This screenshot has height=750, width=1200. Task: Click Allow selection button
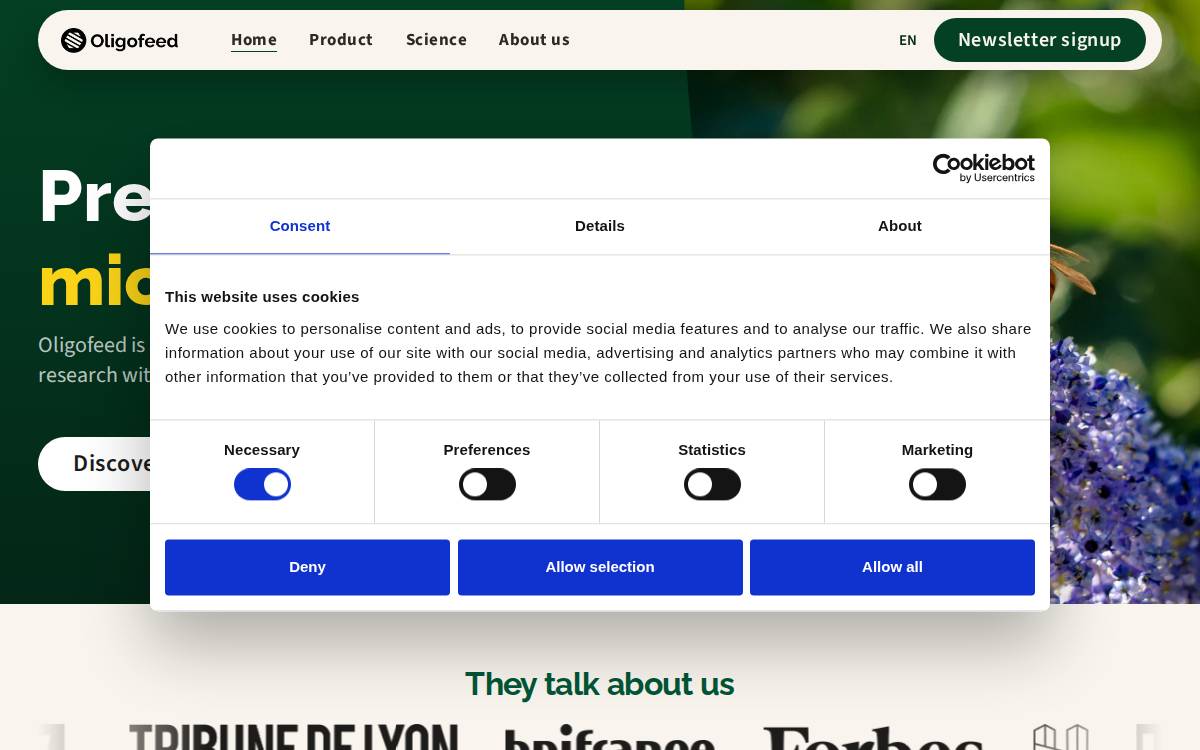(x=600, y=567)
